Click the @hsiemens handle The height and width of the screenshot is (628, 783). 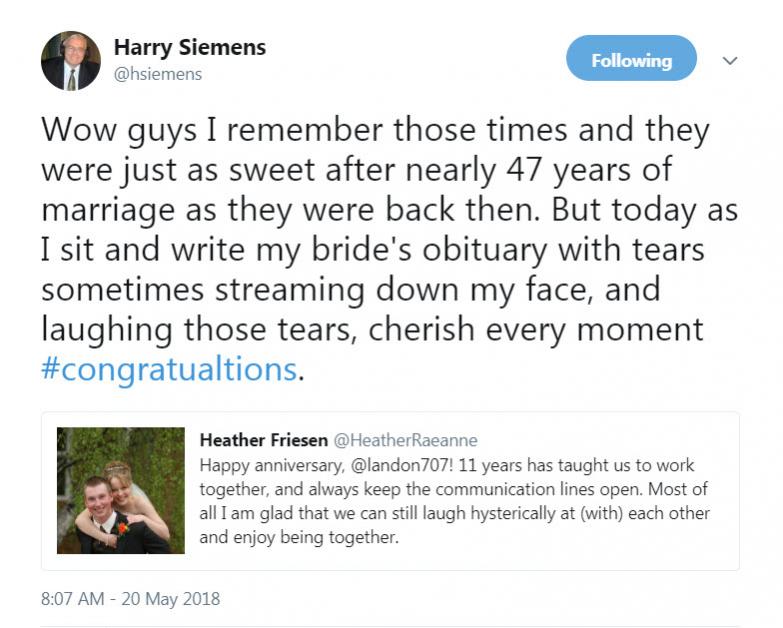click(x=158, y=74)
